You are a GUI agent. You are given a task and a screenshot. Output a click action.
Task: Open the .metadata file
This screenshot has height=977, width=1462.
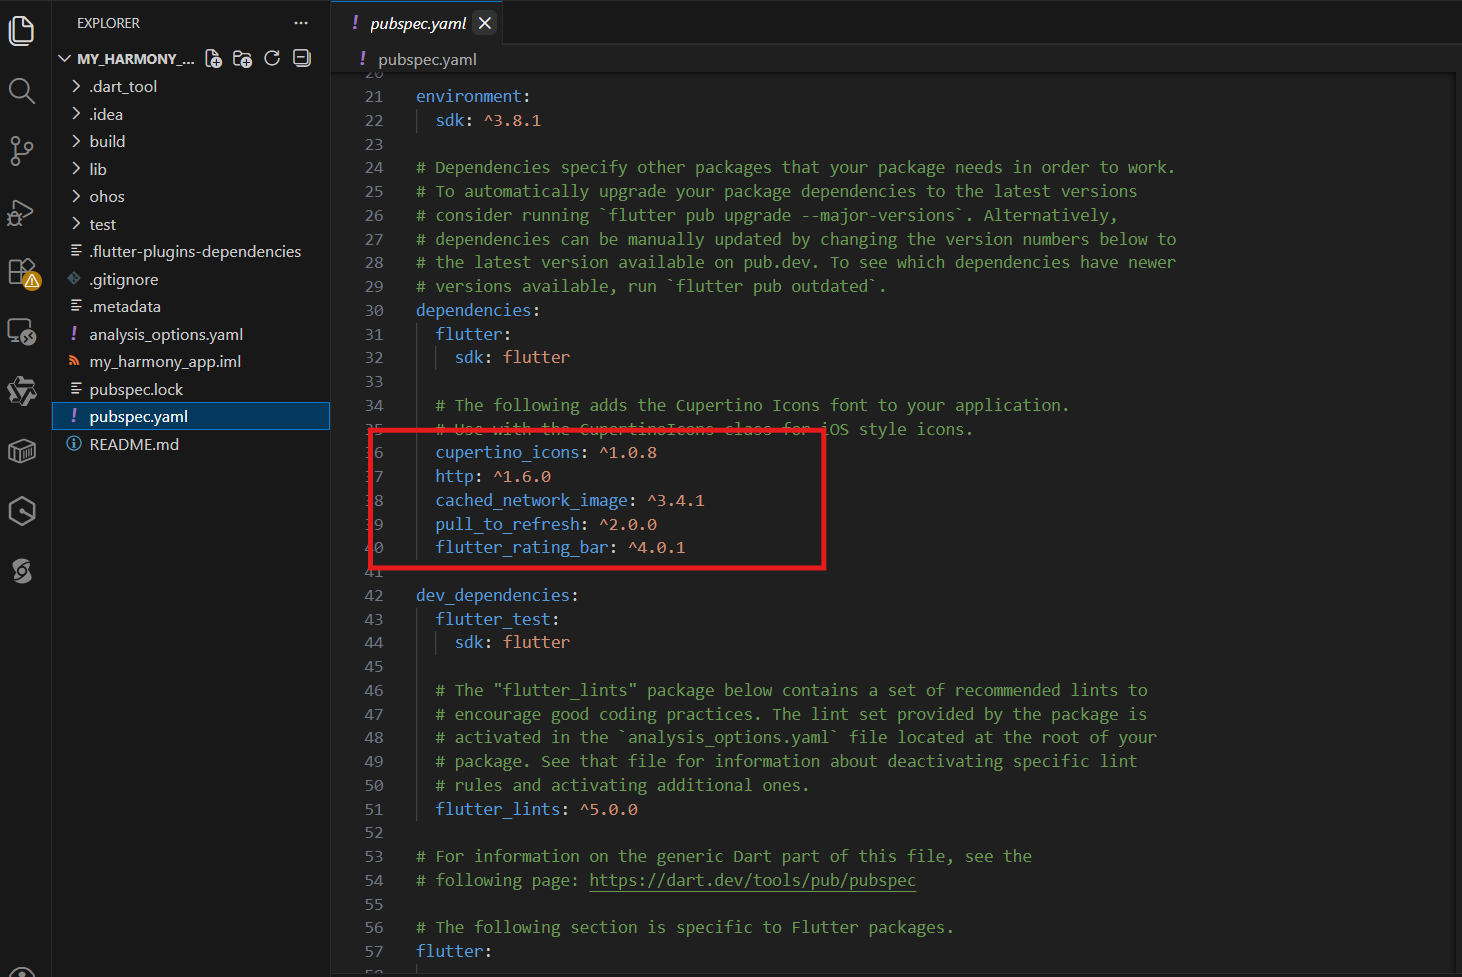pyautogui.click(x=191, y=306)
